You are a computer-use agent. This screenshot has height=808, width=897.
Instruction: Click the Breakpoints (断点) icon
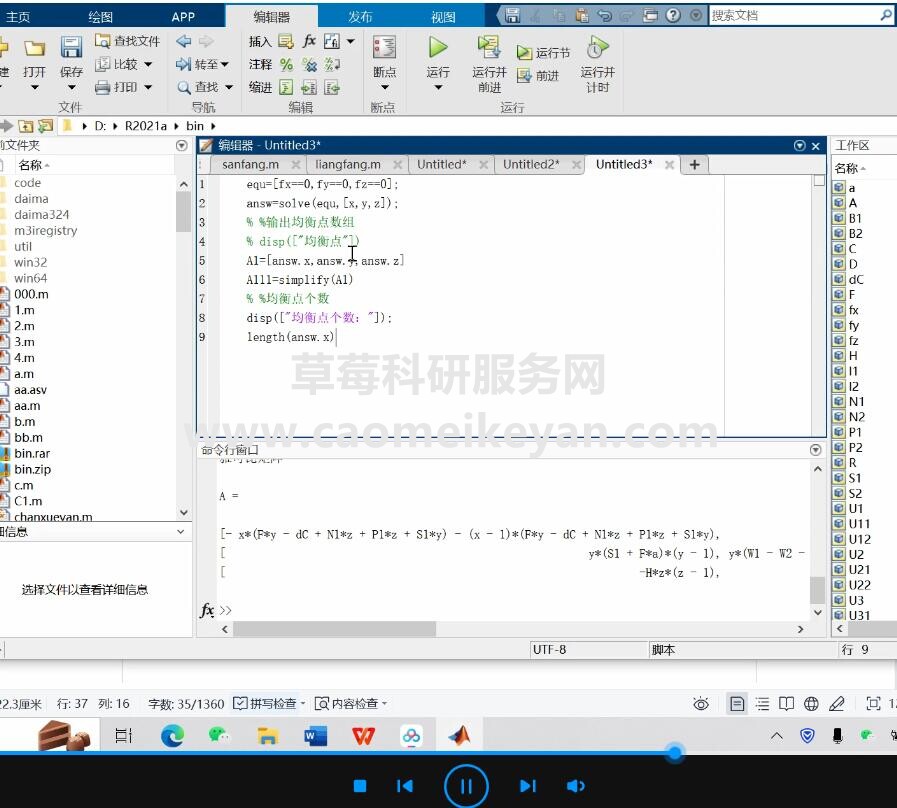(x=384, y=47)
